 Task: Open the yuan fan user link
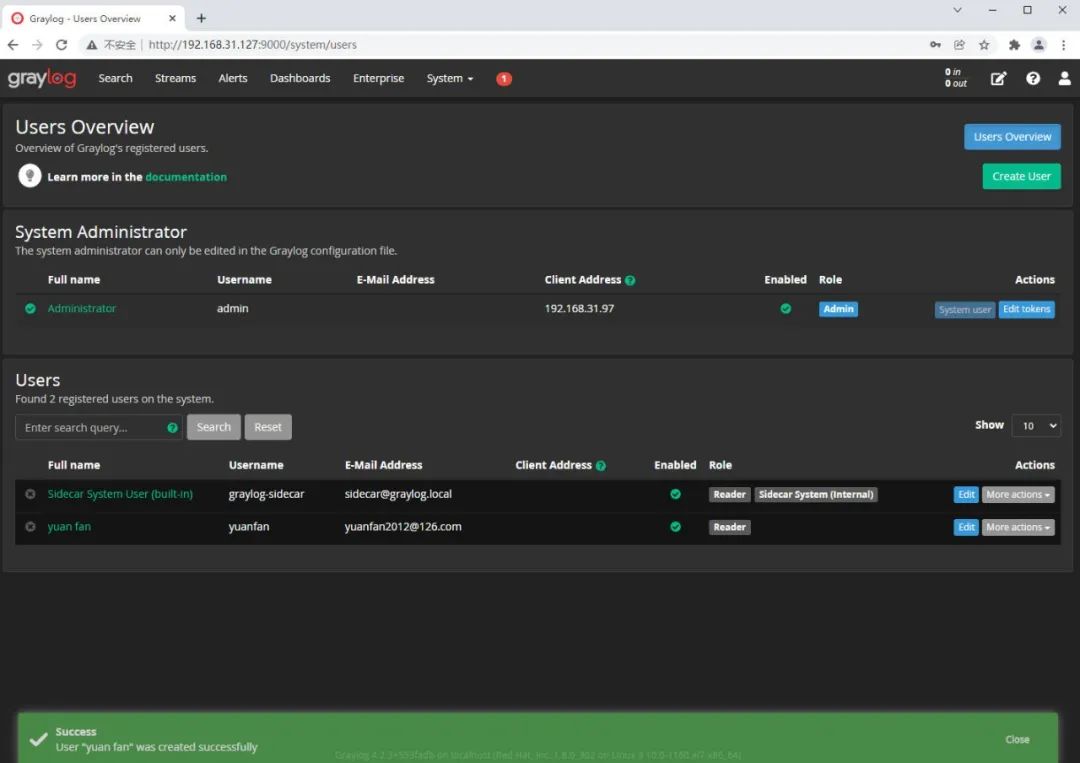point(69,527)
